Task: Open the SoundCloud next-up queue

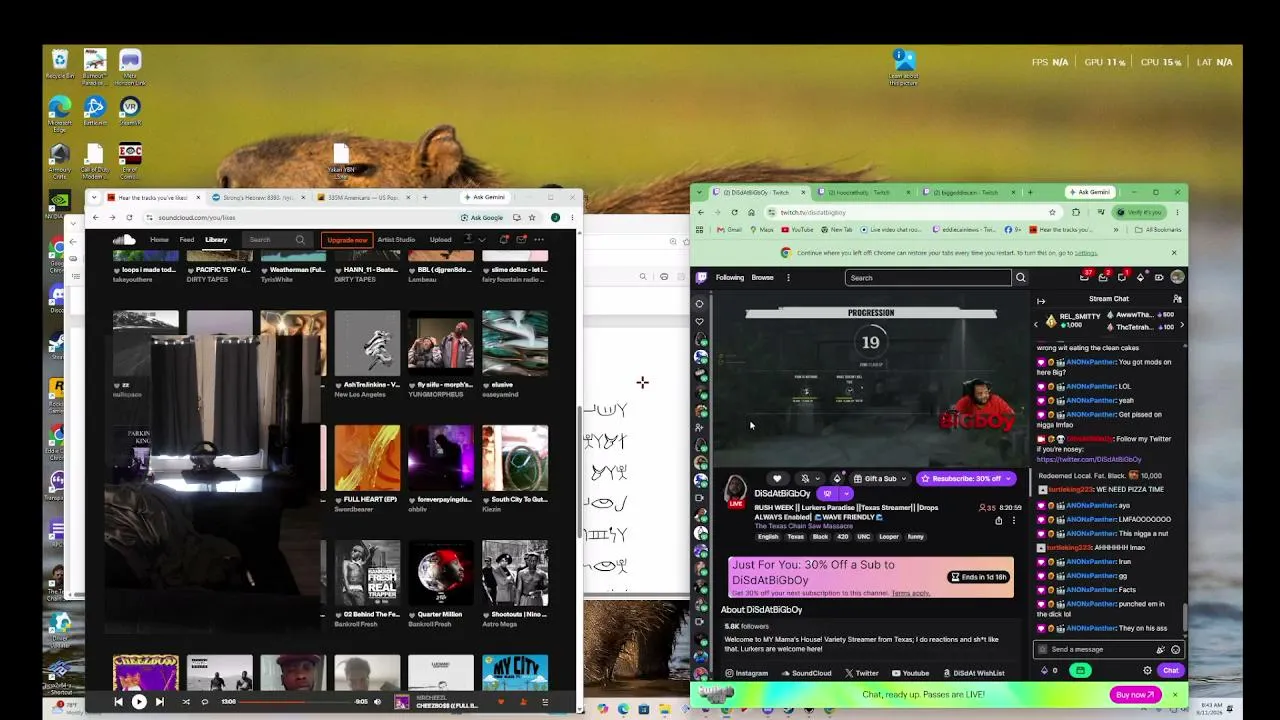Action: click(x=545, y=702)
